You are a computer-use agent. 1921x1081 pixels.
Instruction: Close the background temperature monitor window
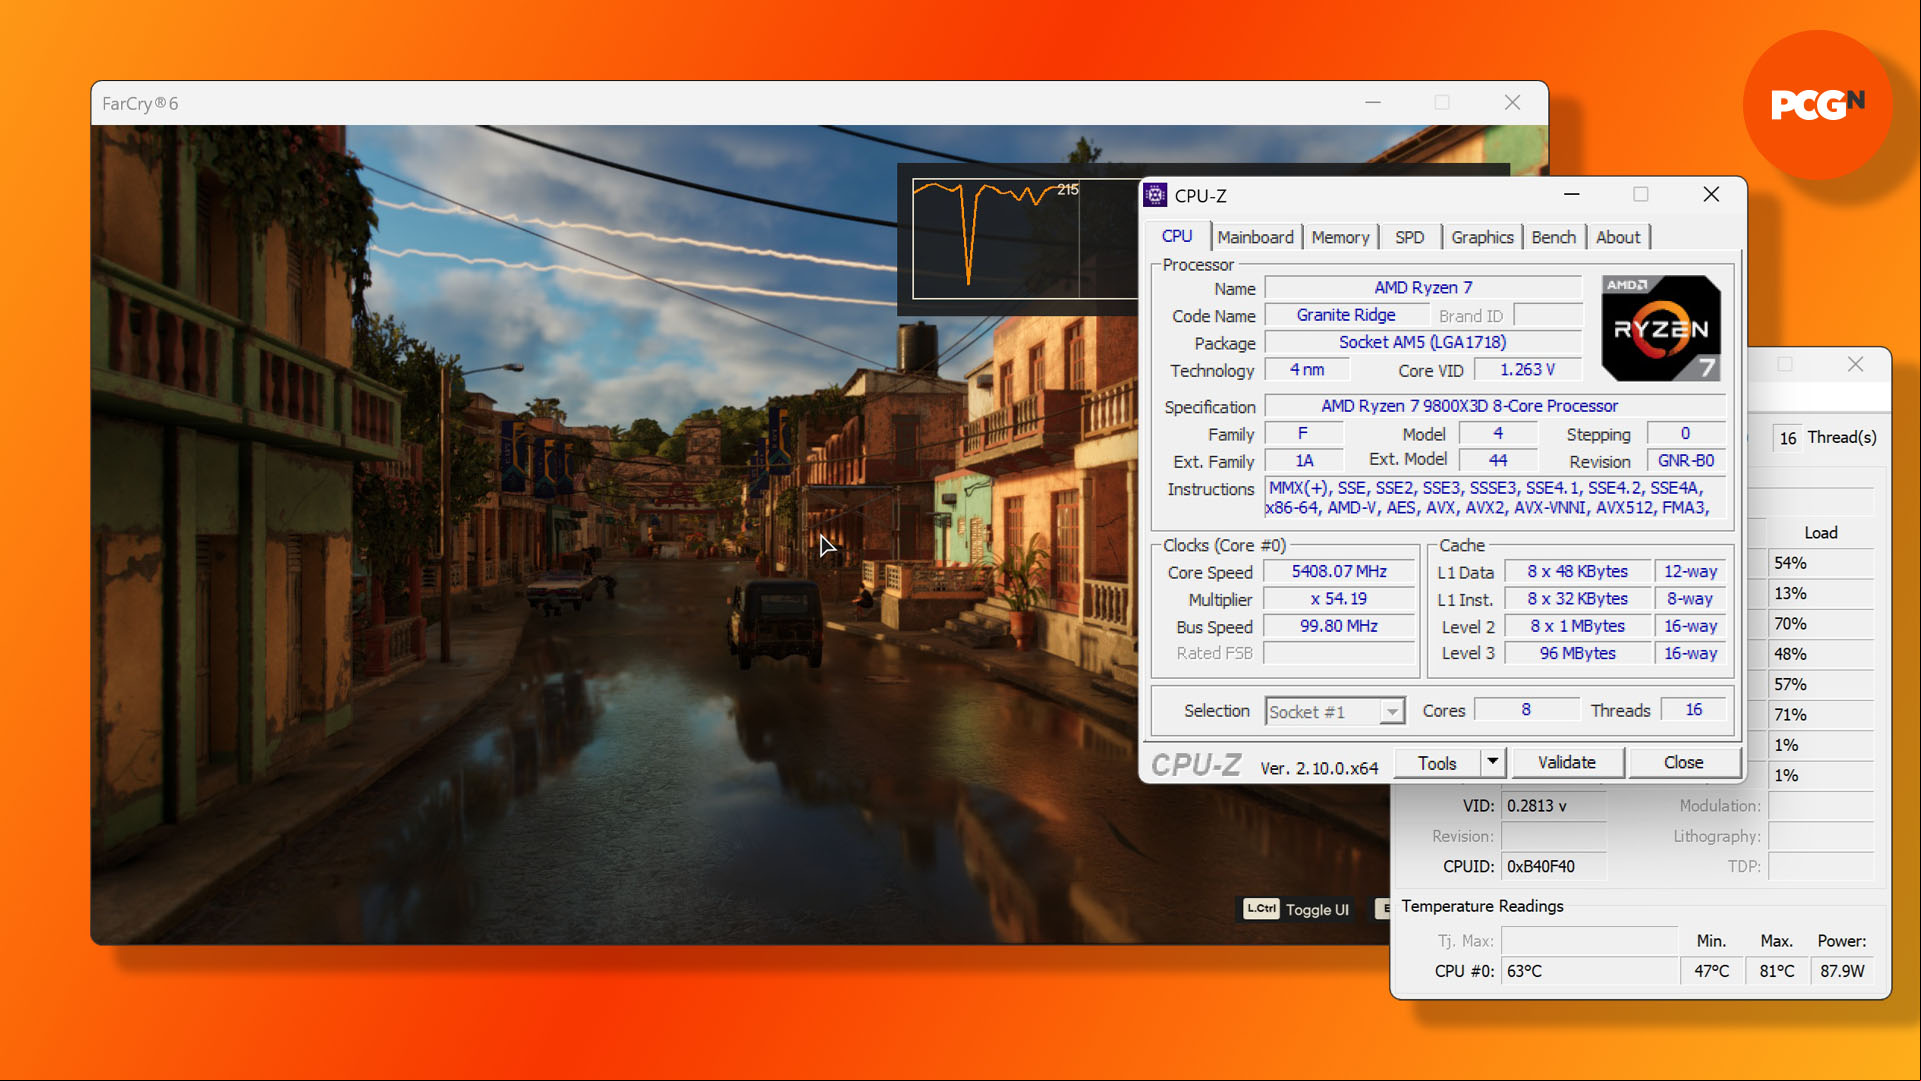(x=1856, y=365)
